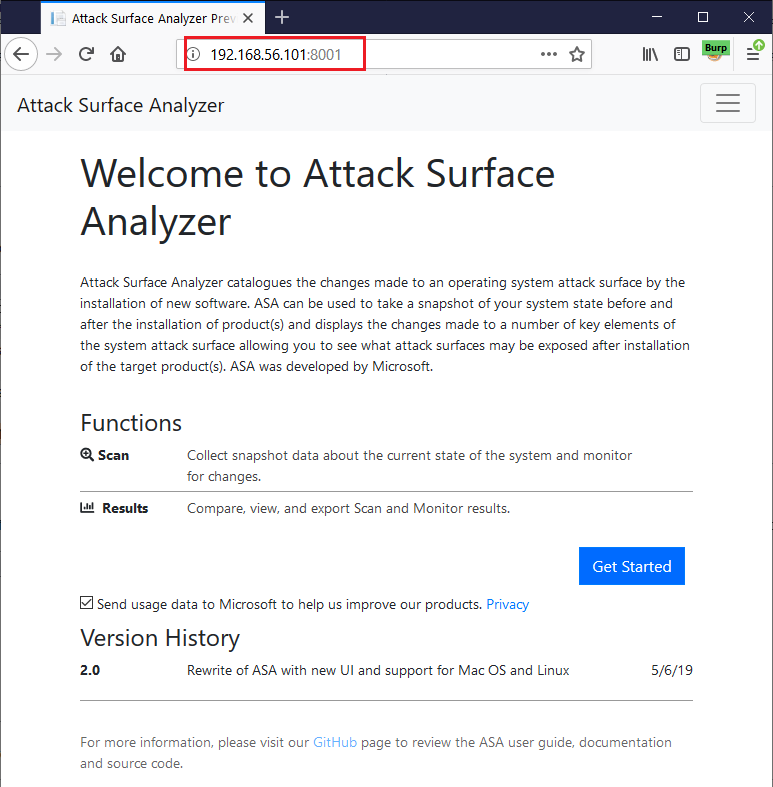This screenshot has width=773, height=787.
Task: Toggle the browser sidebar icon
Action: [x=682, y=54]
